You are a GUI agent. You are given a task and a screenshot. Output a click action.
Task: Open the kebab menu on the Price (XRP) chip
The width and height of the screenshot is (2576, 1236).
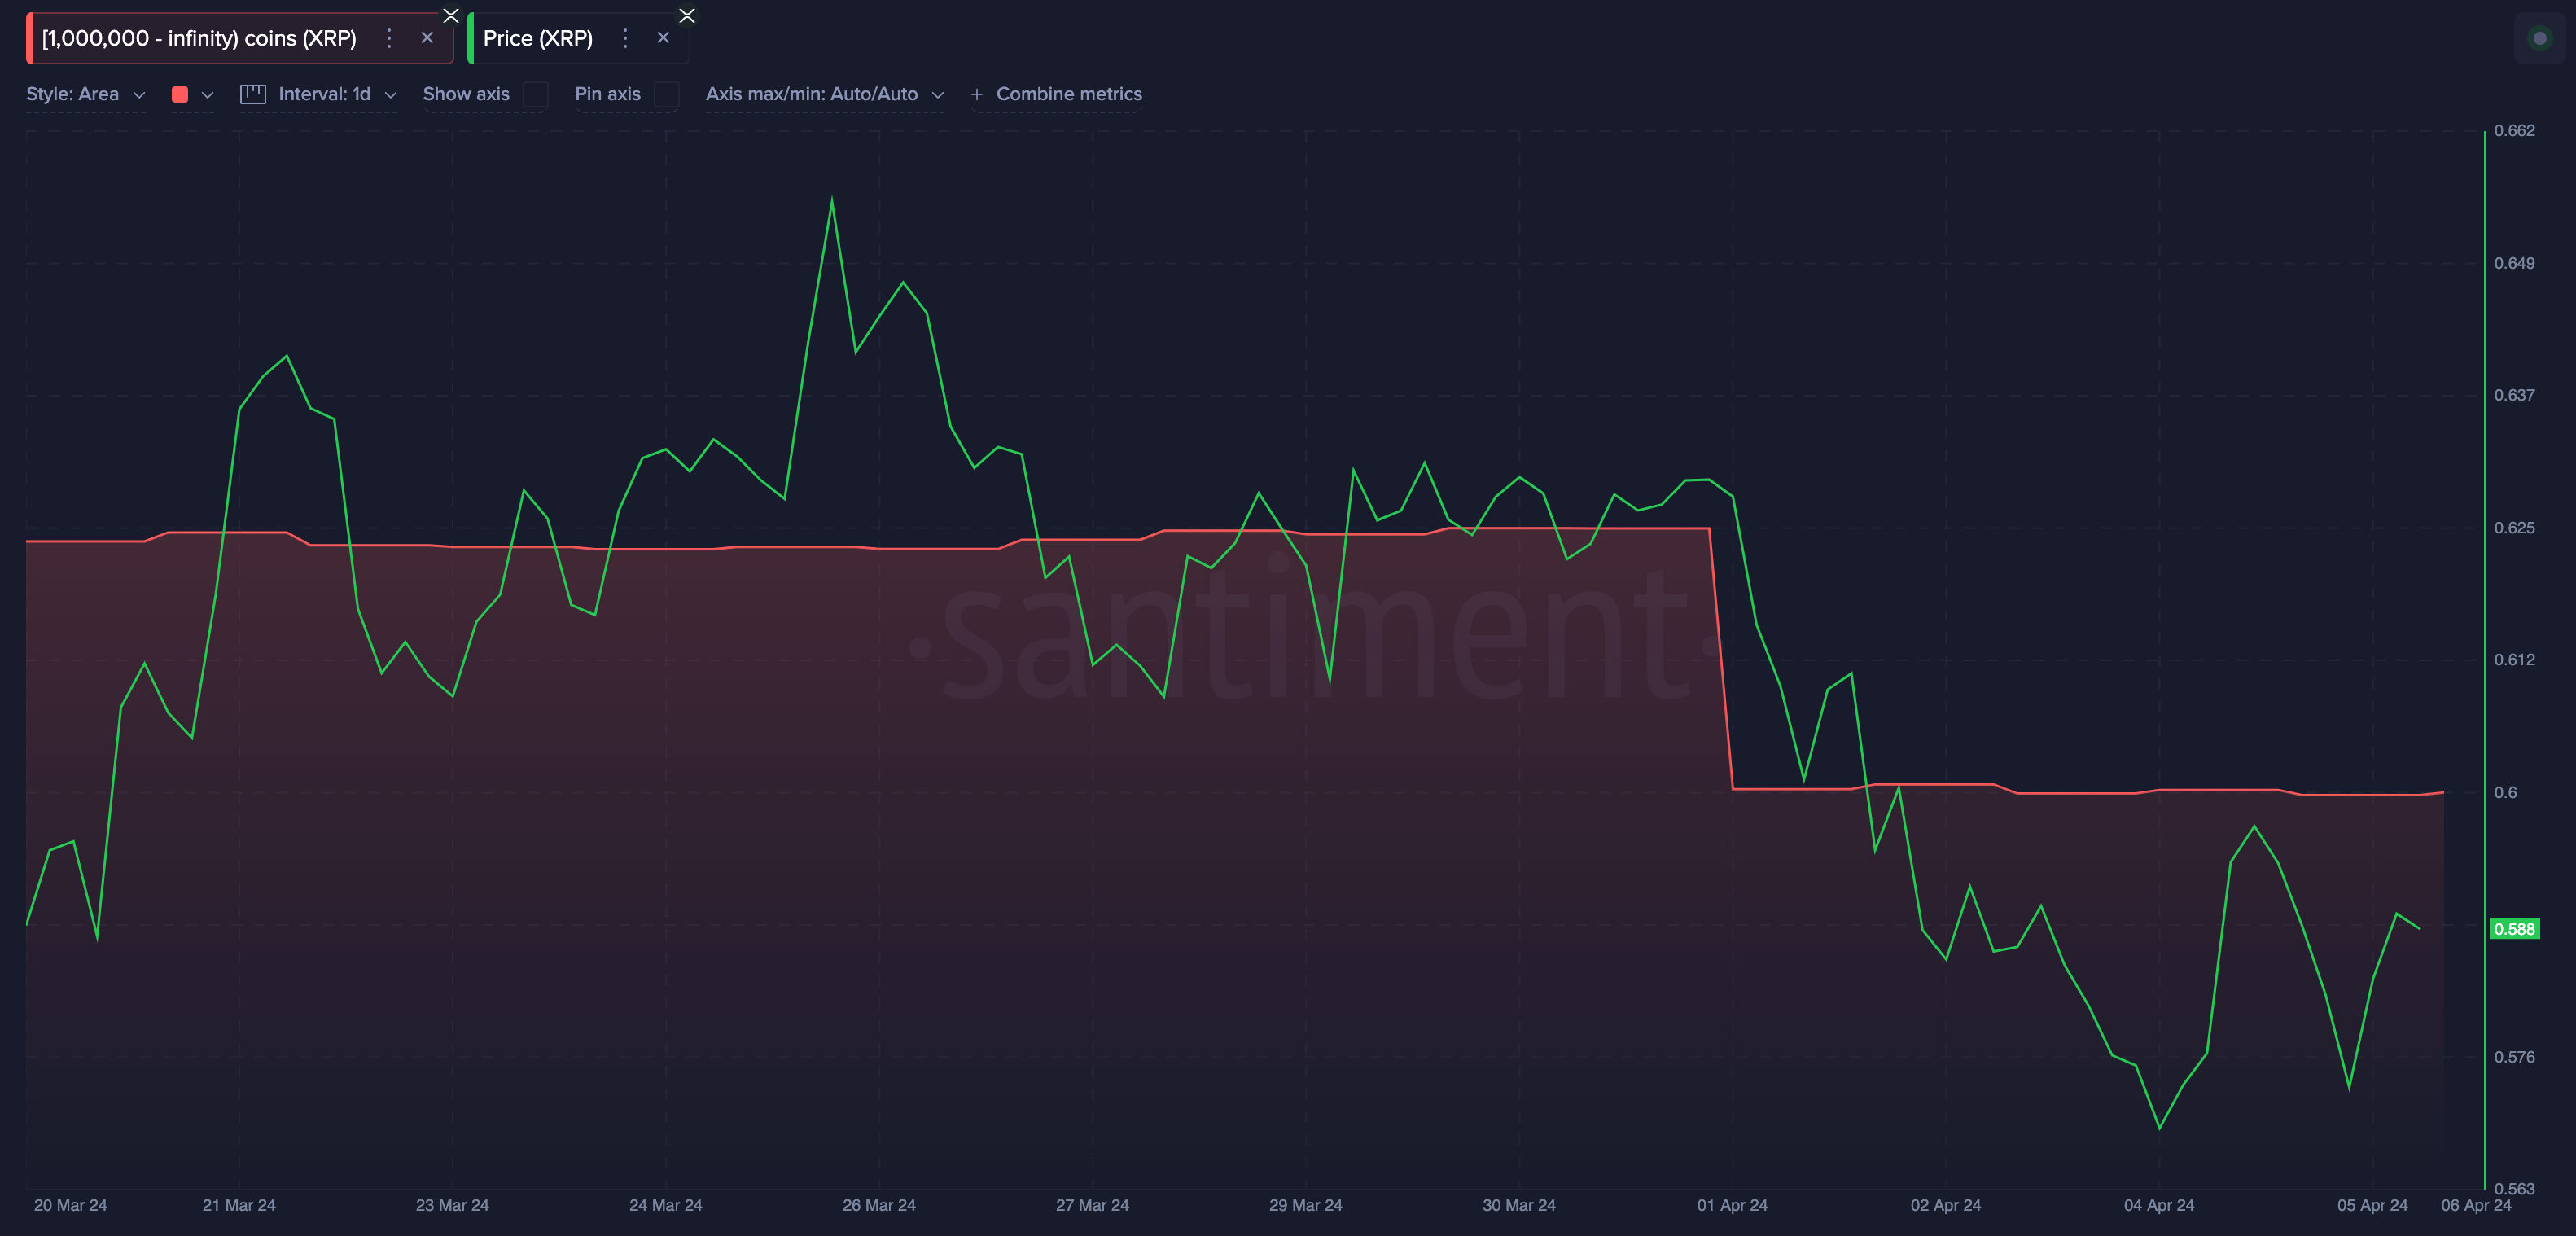coord(625,38)
